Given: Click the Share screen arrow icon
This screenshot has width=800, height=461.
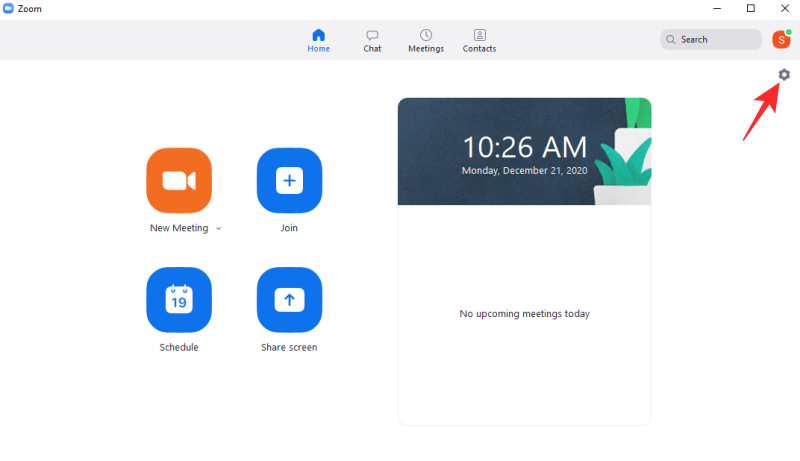Looking at the screenshot, I should point(289,300).
